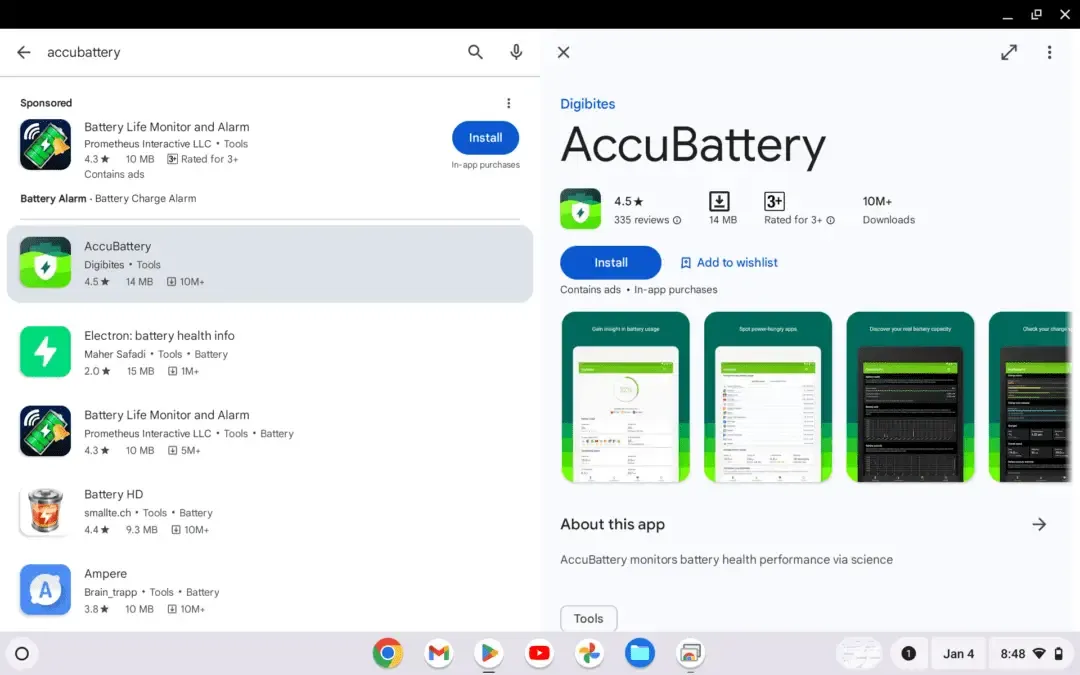Show info about 335 reviews
This screenshot has width=1080, height=675.
677,220
